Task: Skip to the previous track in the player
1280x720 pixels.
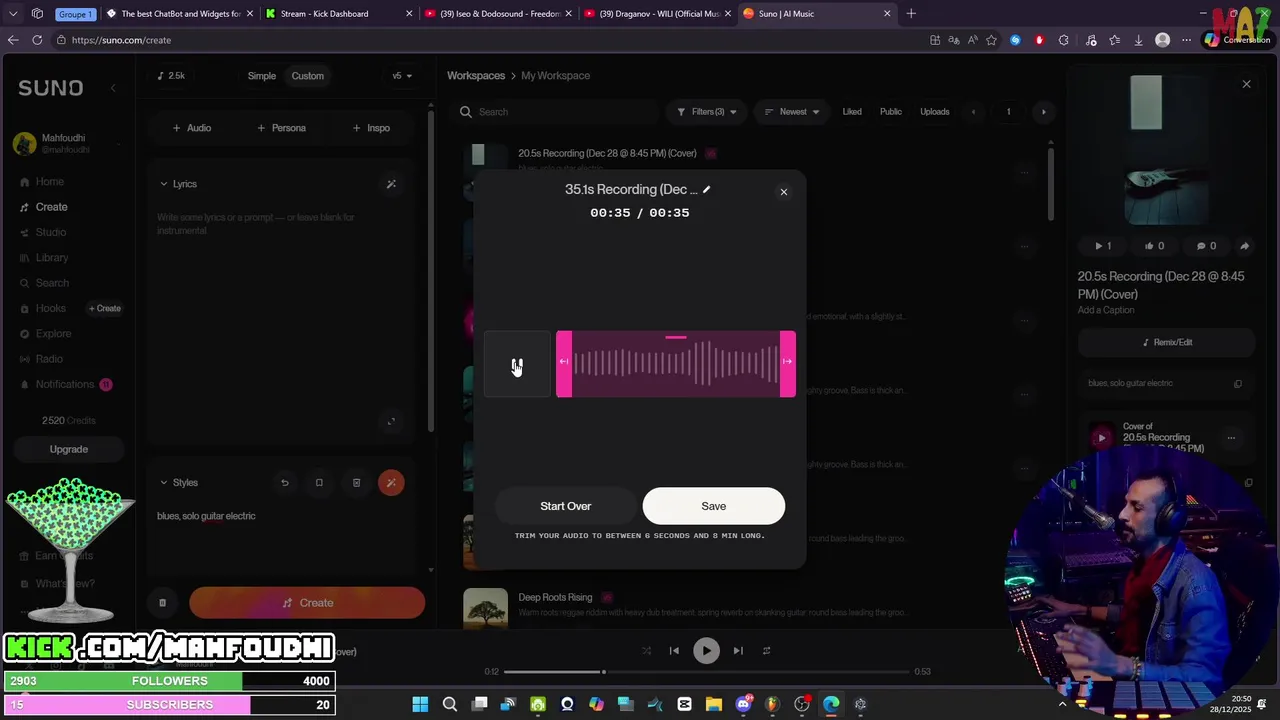Action: click(x=674, y=651)
